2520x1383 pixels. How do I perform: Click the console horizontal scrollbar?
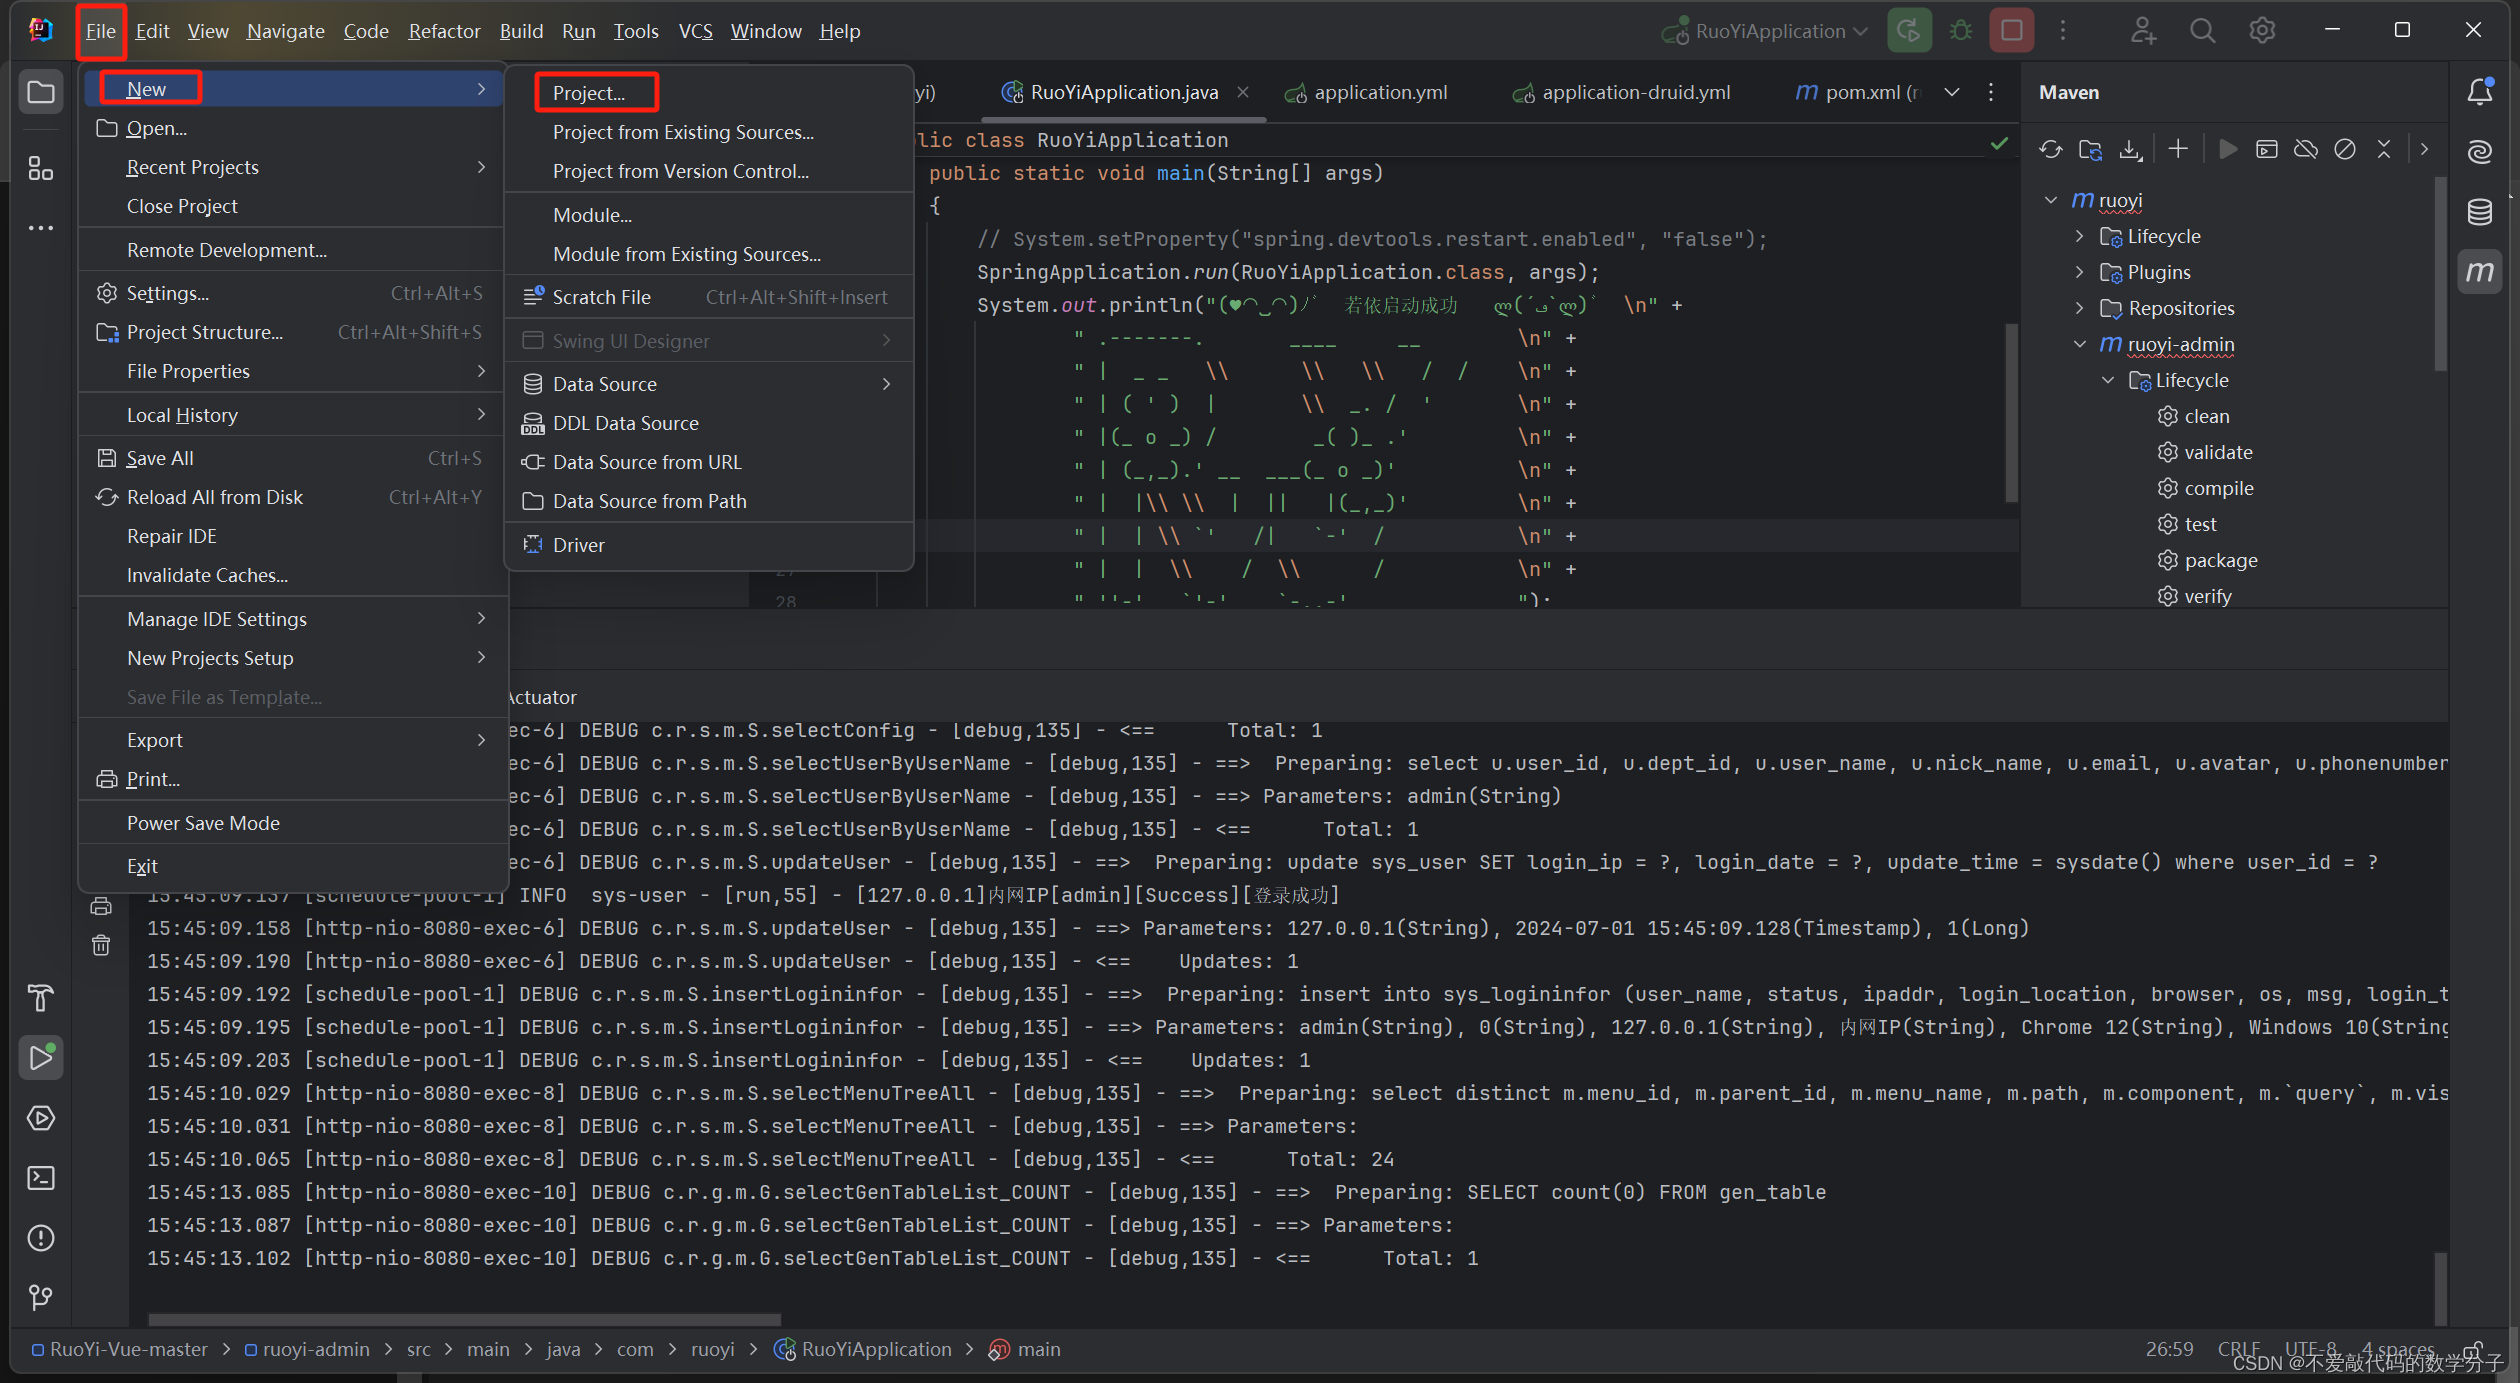(464, 1320)
